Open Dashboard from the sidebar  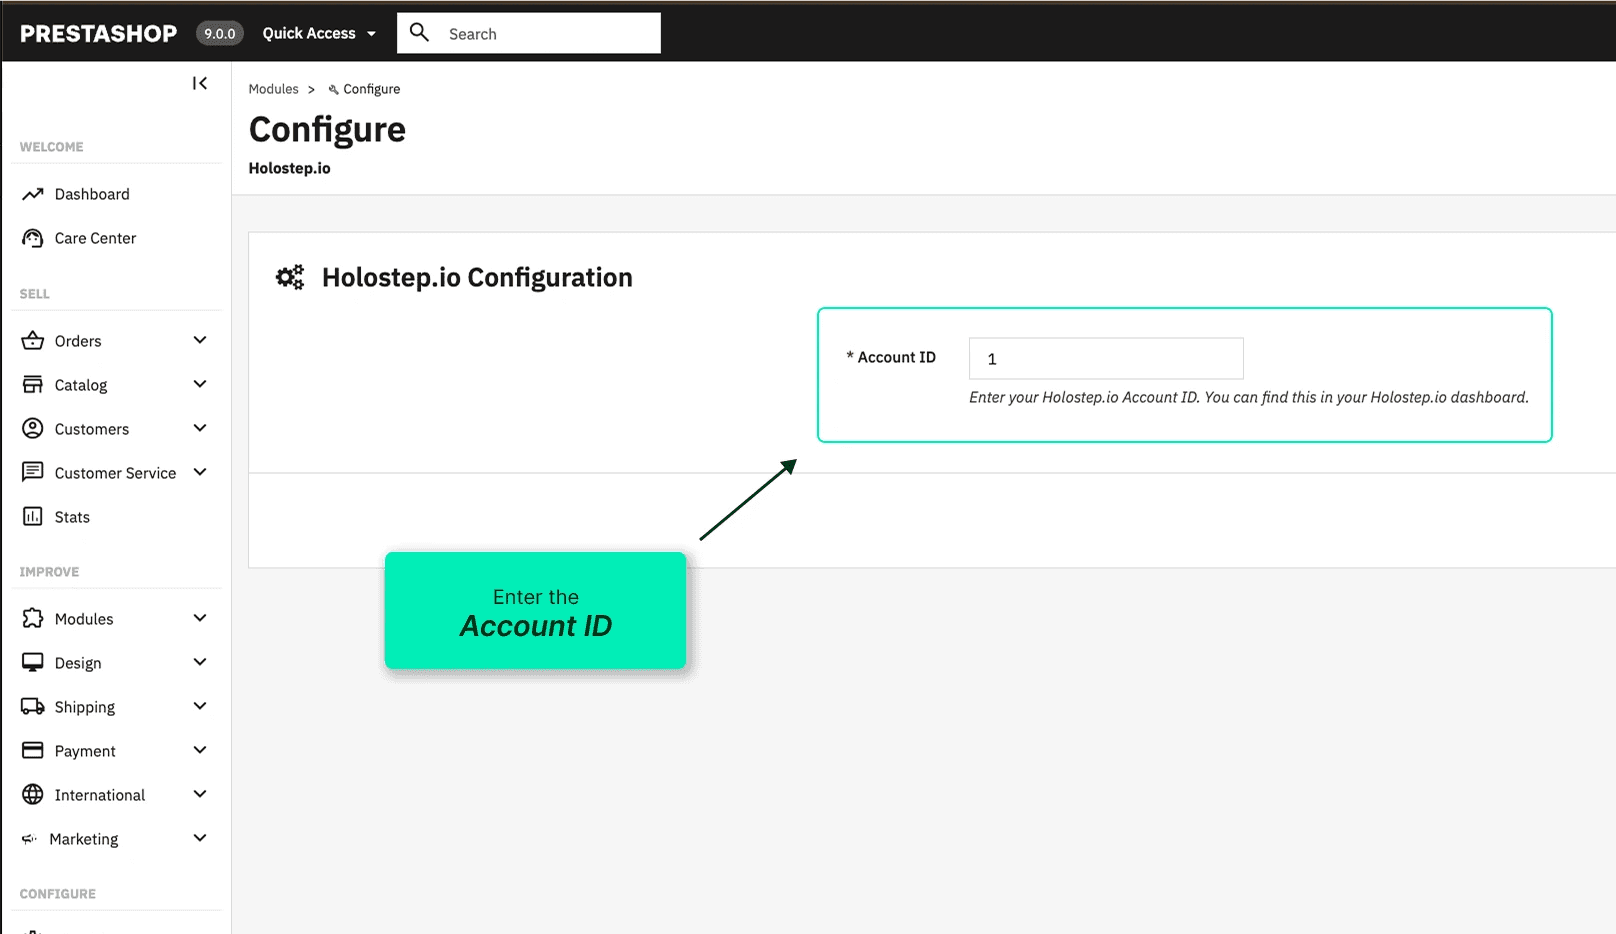[x=92, y=194]
